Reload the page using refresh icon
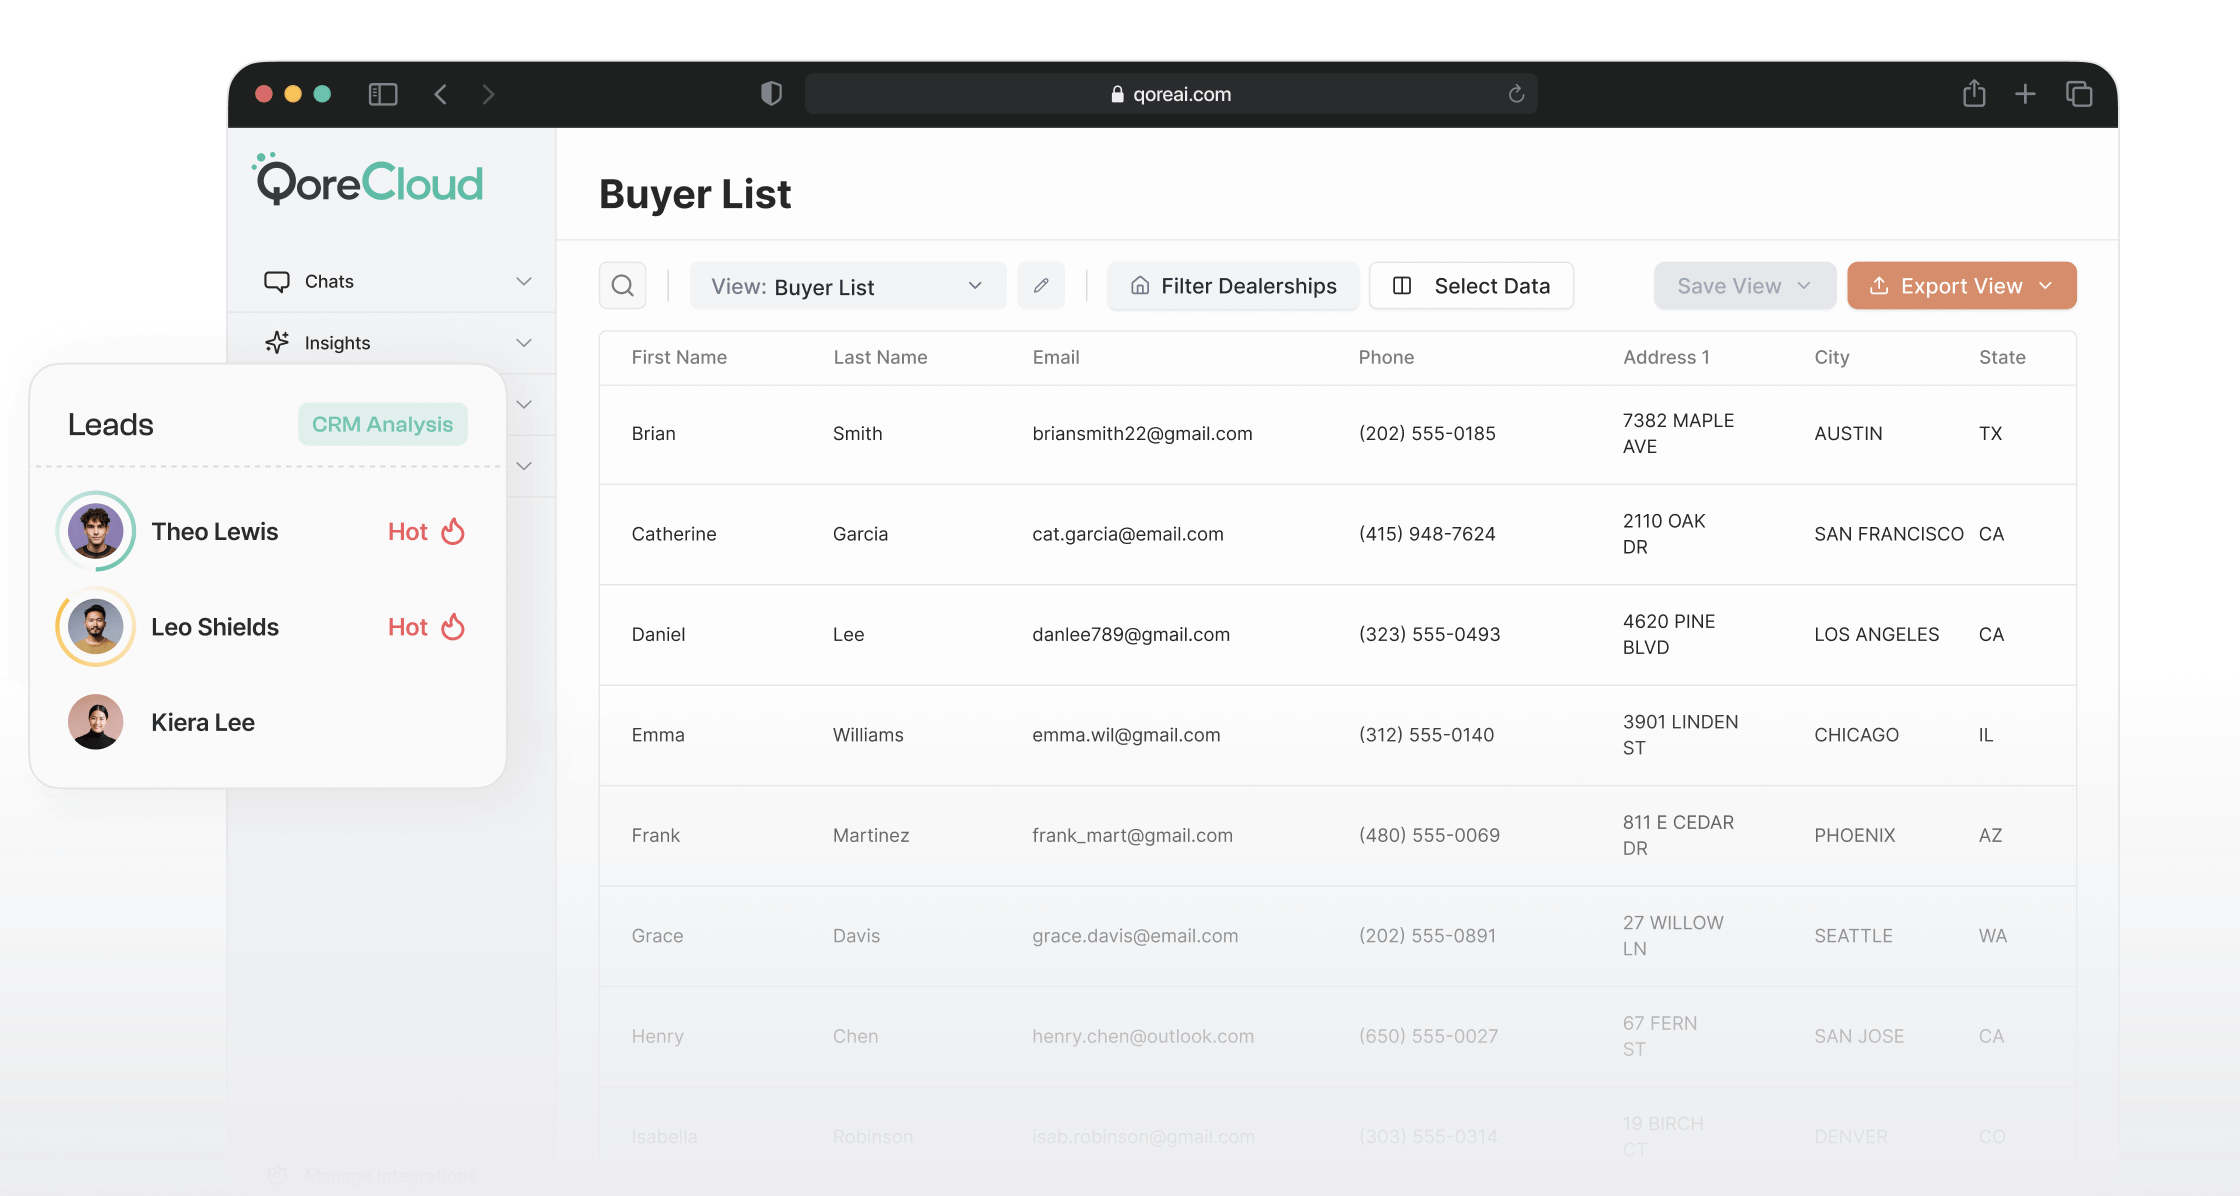 1516,94
